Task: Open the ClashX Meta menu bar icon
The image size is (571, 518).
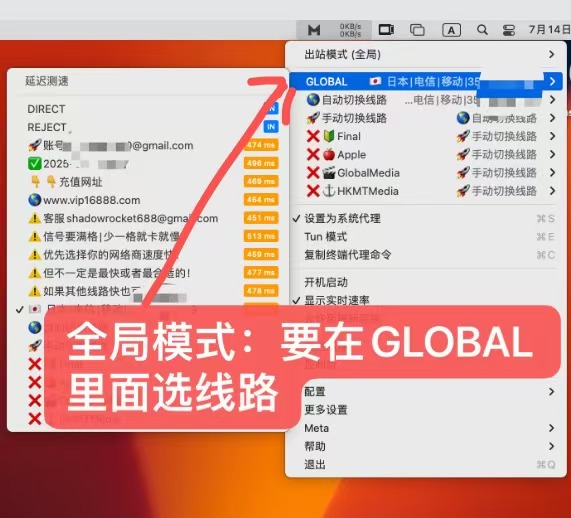Action: coord(314,30)
